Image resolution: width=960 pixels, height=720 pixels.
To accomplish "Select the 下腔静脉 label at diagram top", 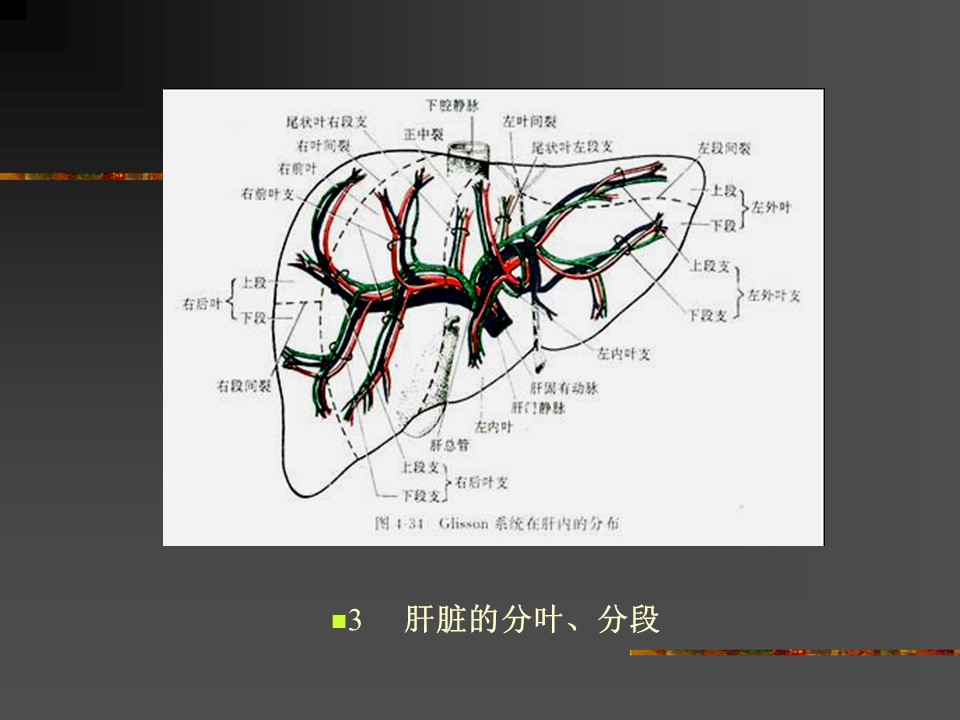I will click(452, 103).
